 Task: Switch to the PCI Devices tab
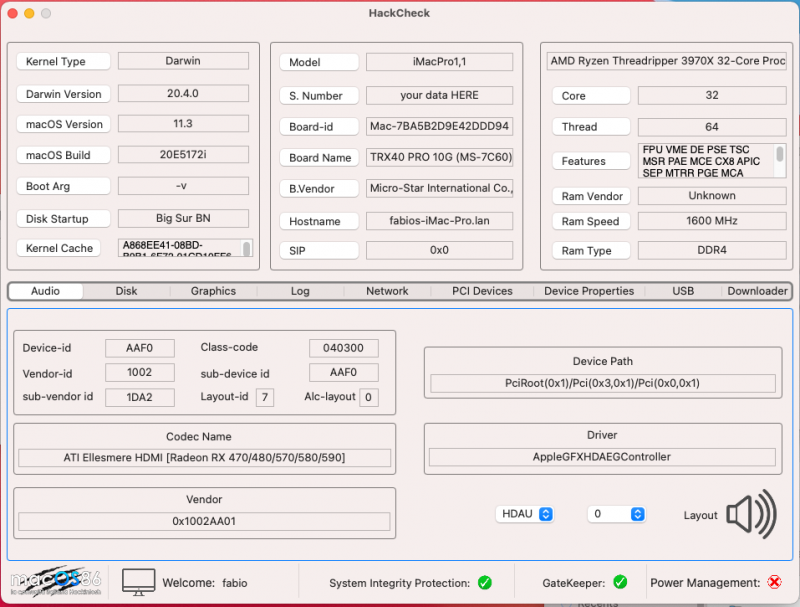482,291
